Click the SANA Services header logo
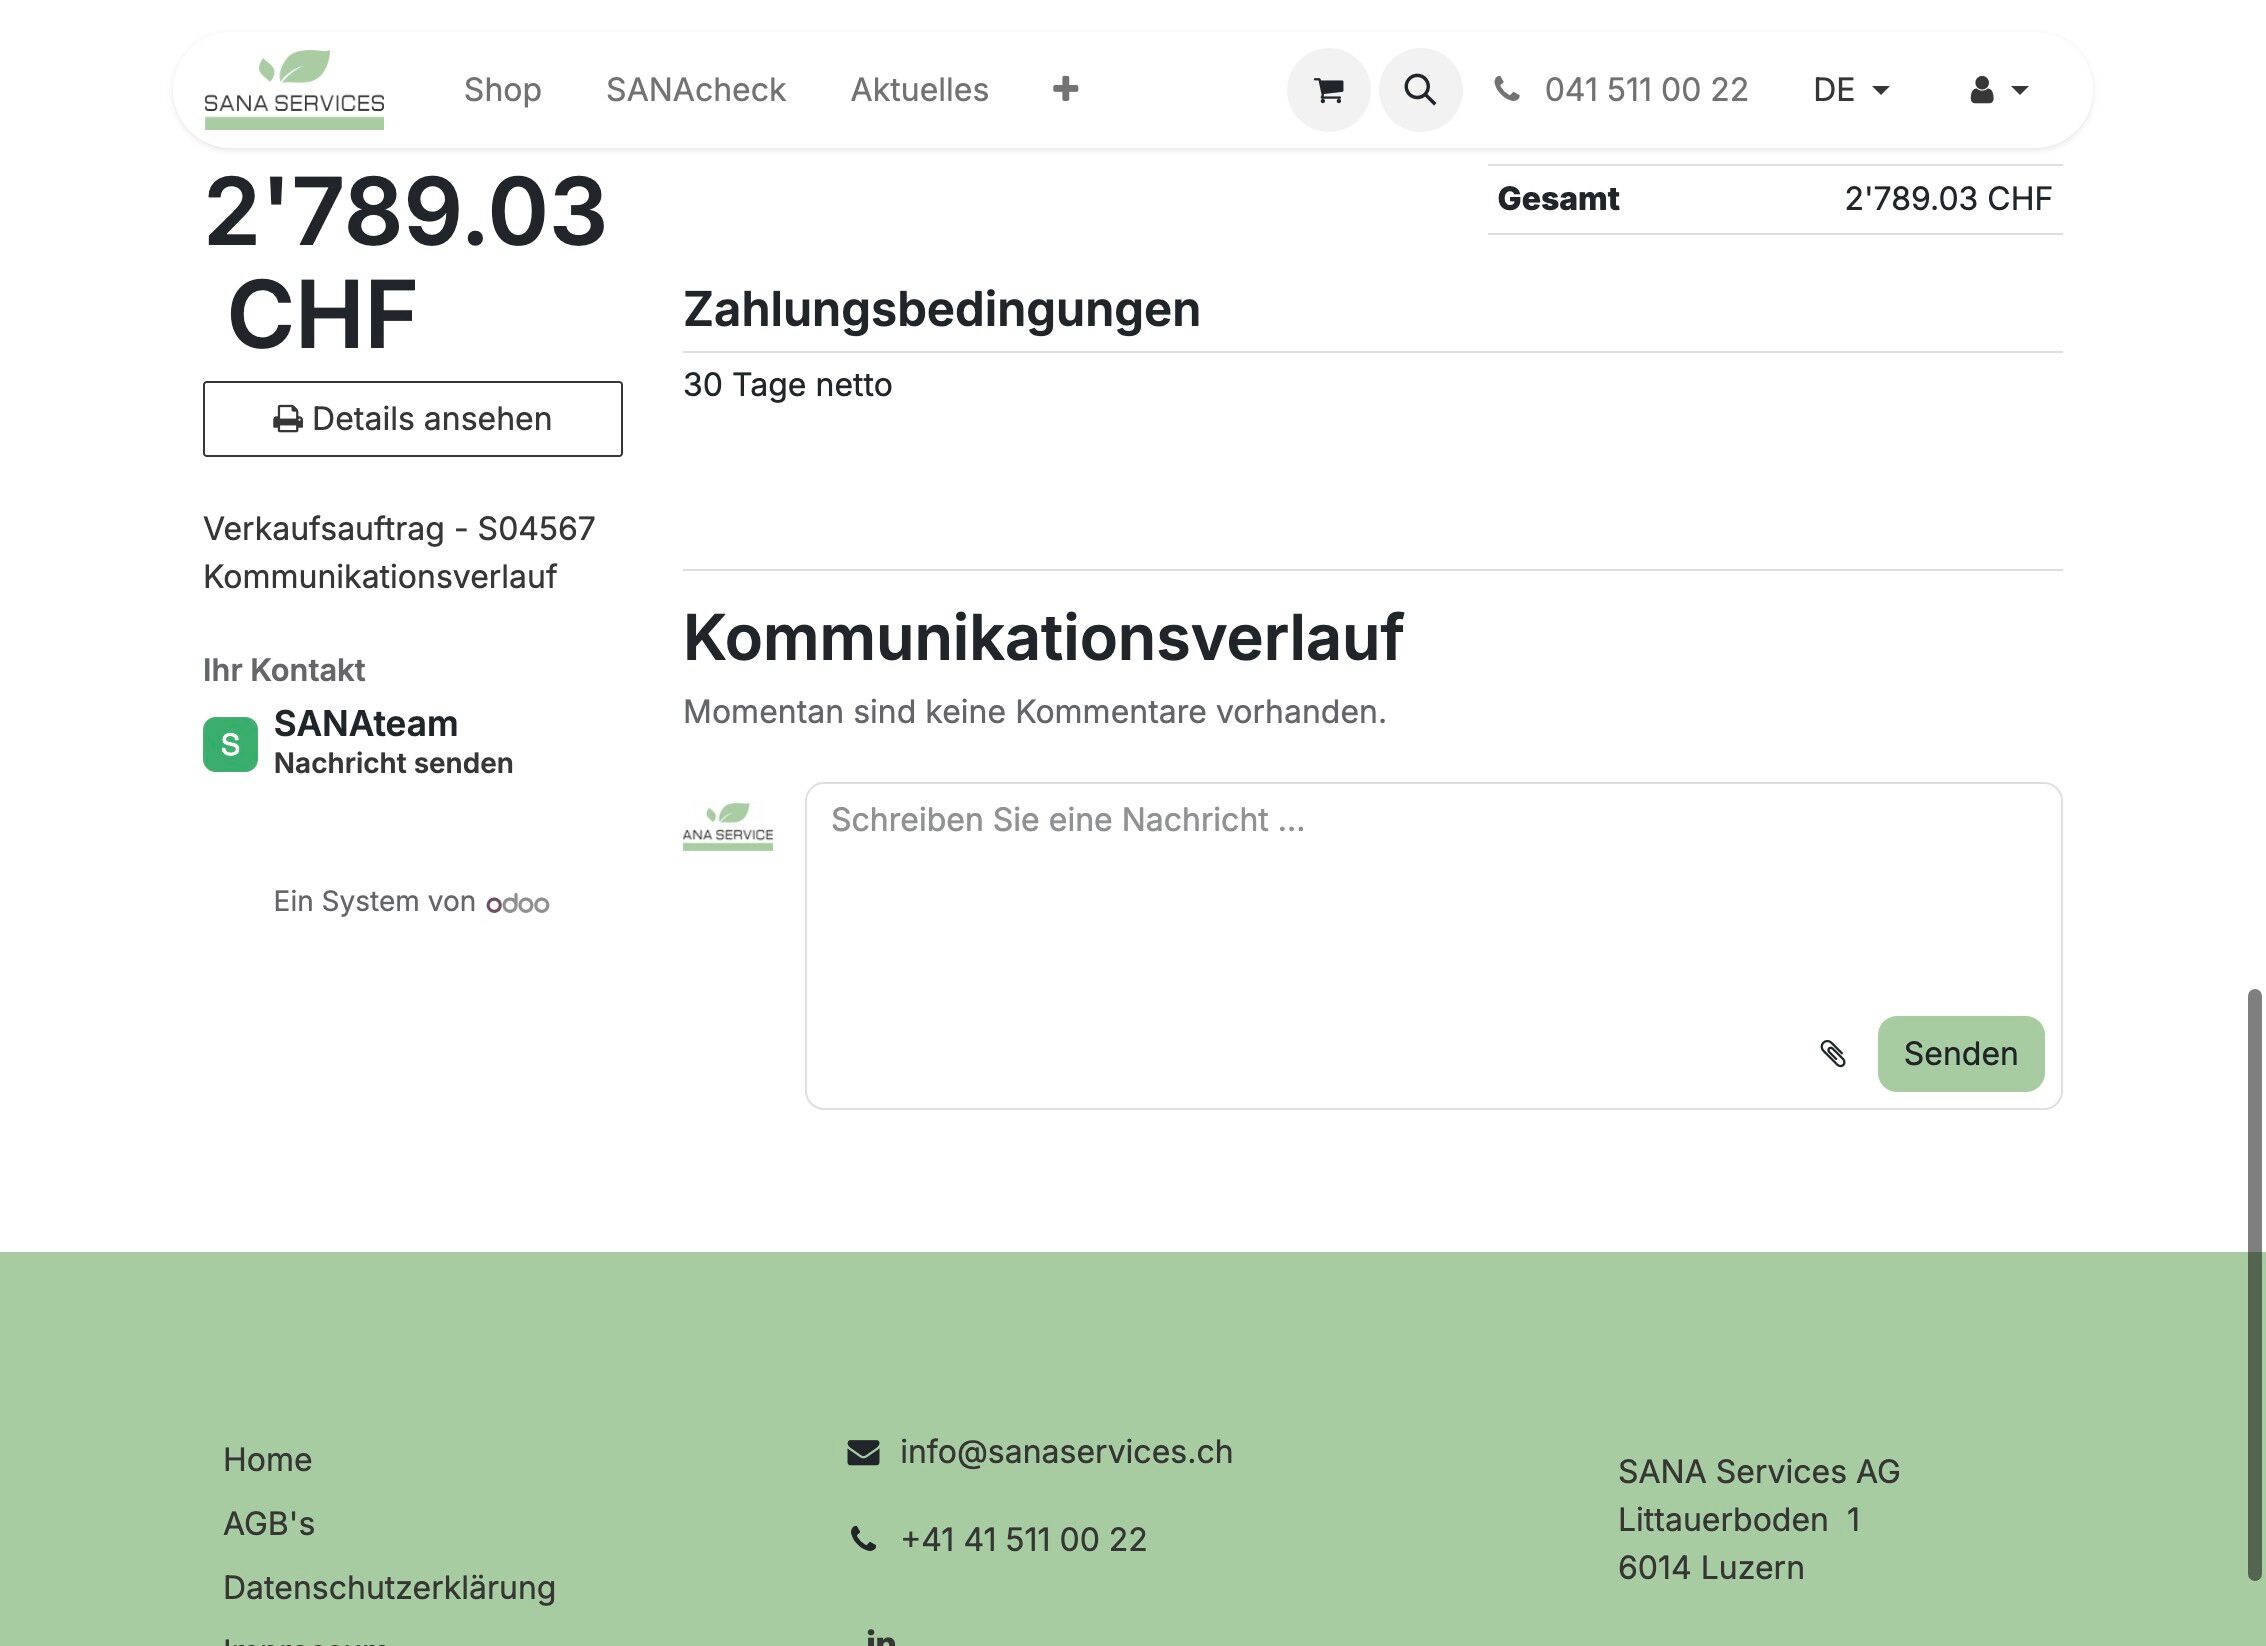The height and width of the screenshot is (1646, 2266). [294, 90]
